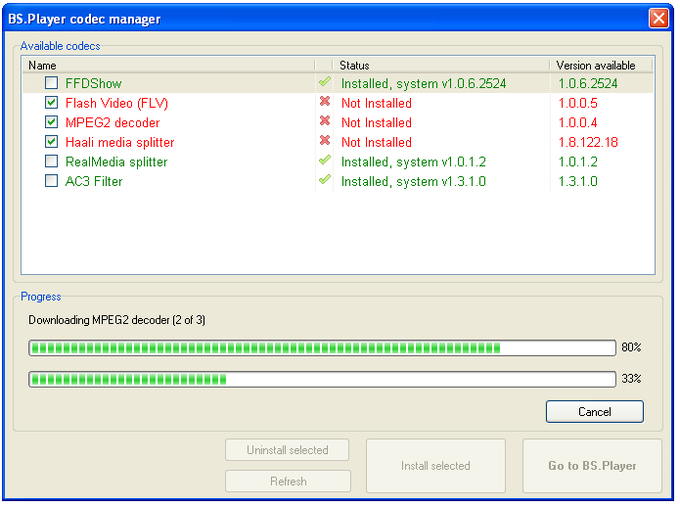Viewport: 680px width, 507px height.
Task: Enable the FFDShow checkbox
Action: [x=51, y=84]
